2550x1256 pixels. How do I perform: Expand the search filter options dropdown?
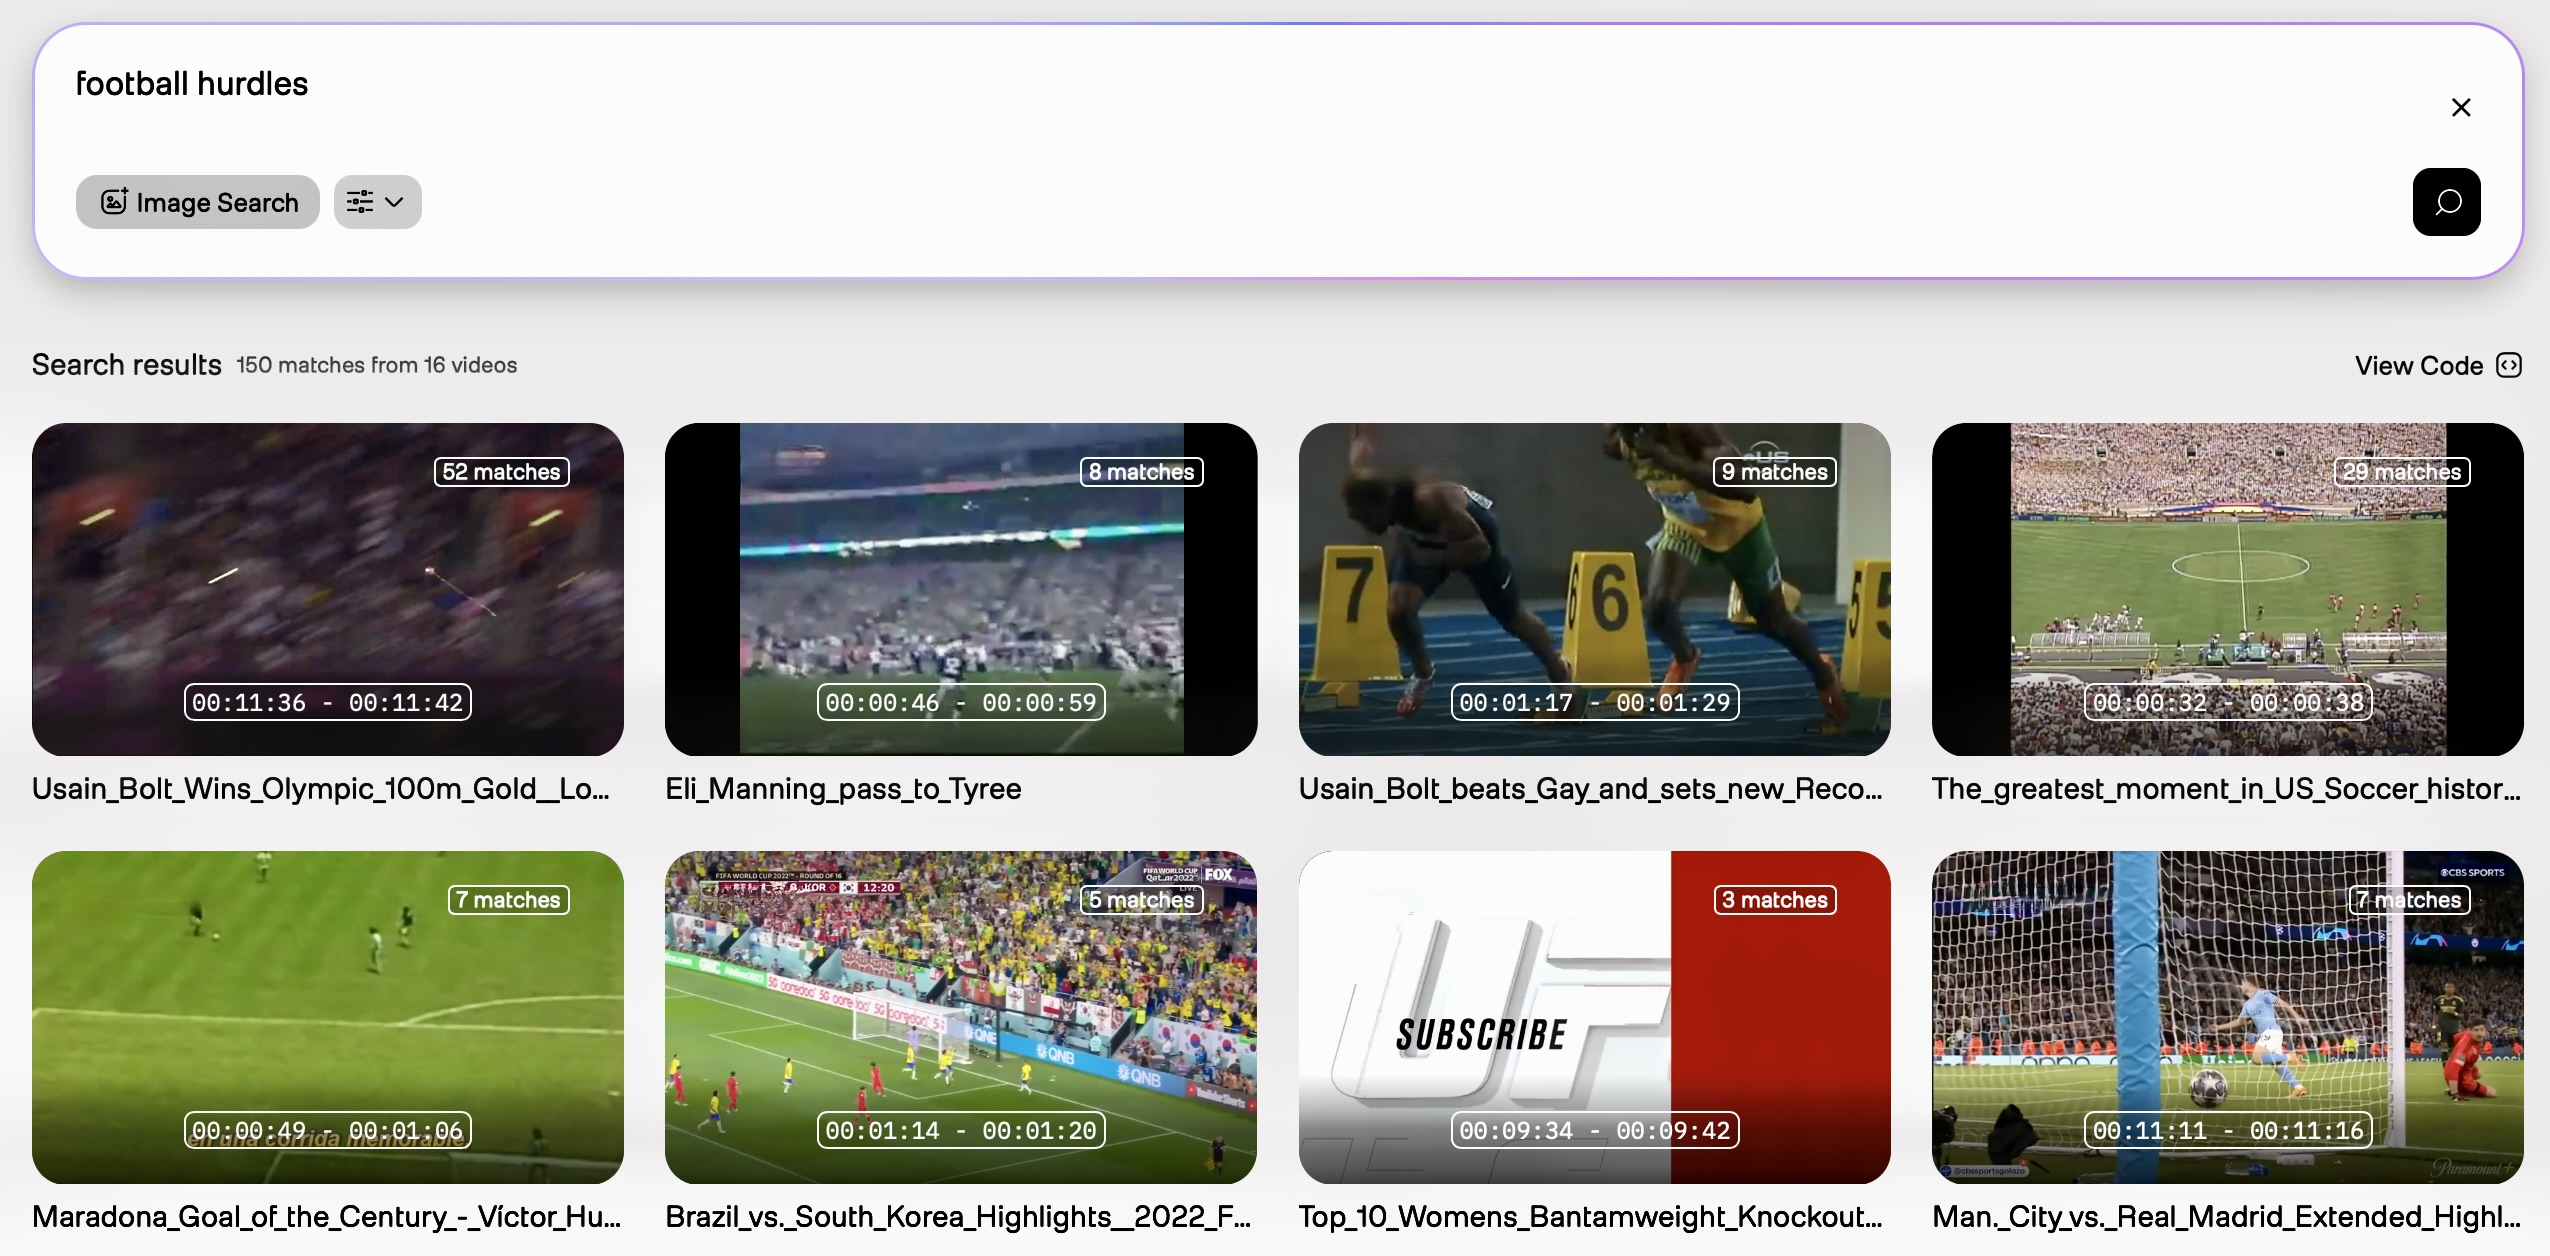377,202
